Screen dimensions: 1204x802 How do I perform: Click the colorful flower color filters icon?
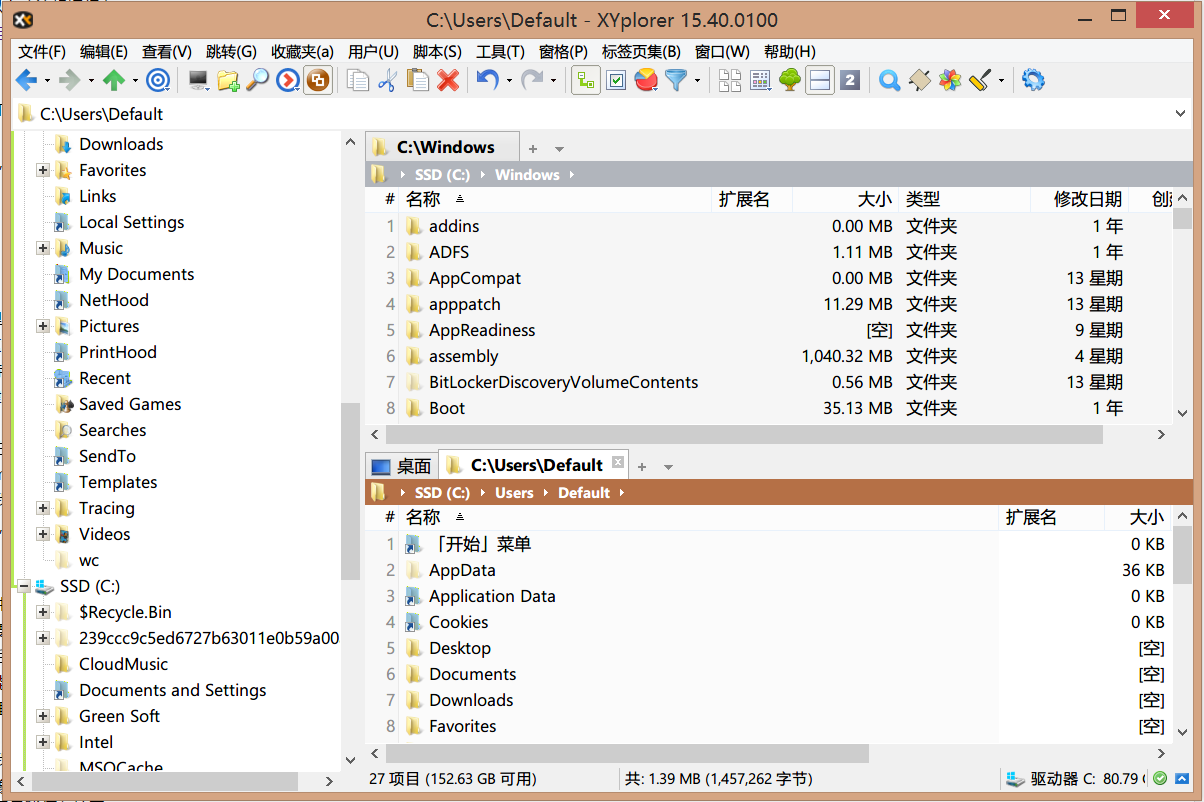(949, 81)
